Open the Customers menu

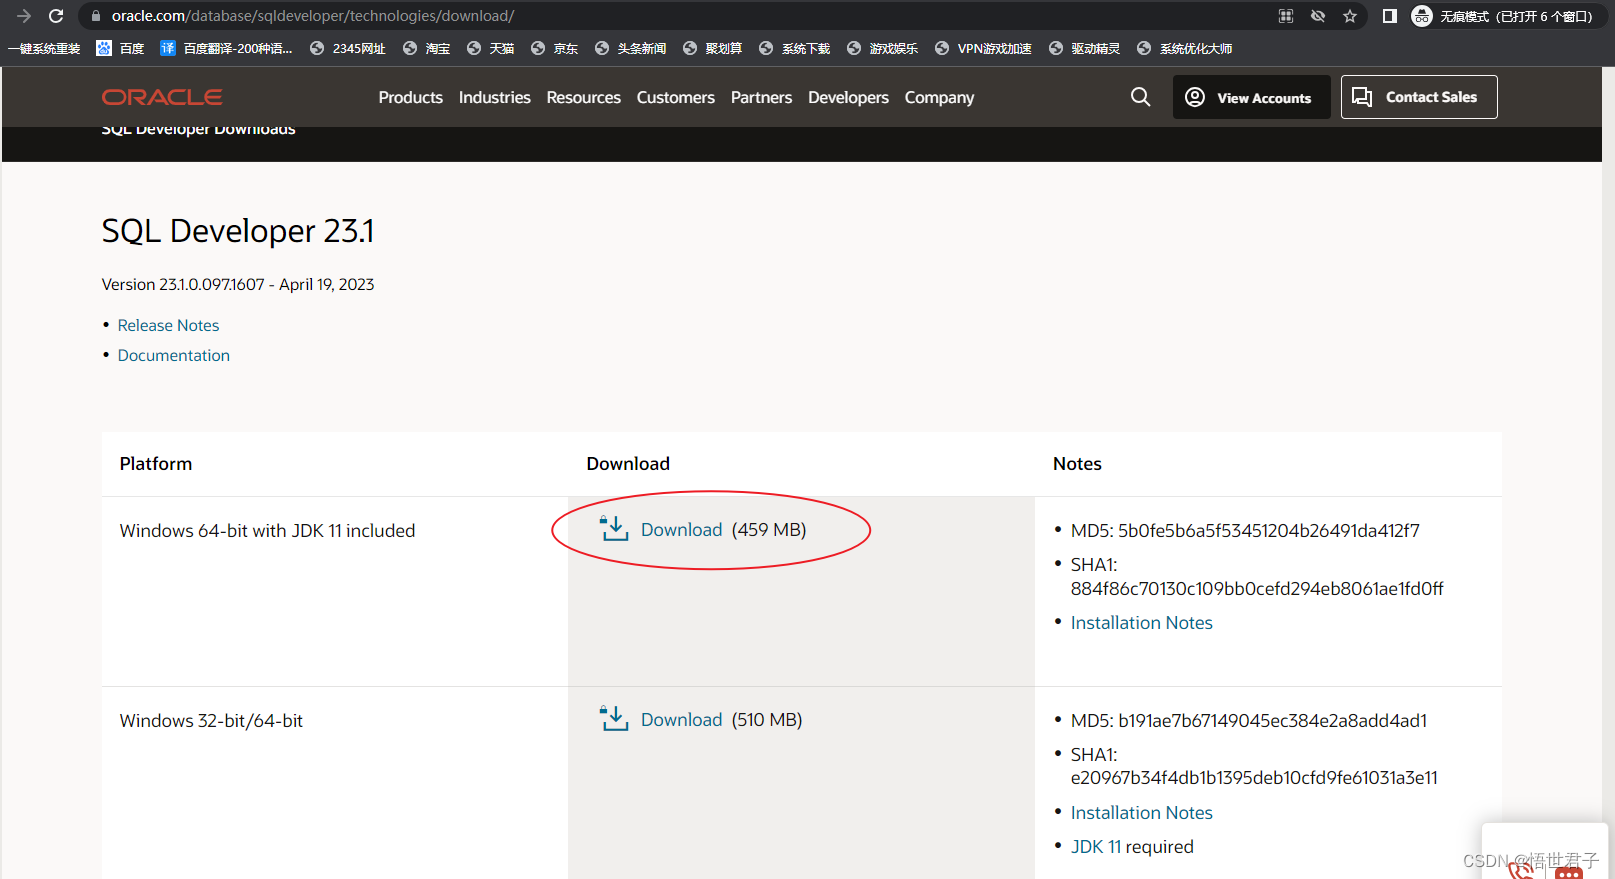(675, 97)
